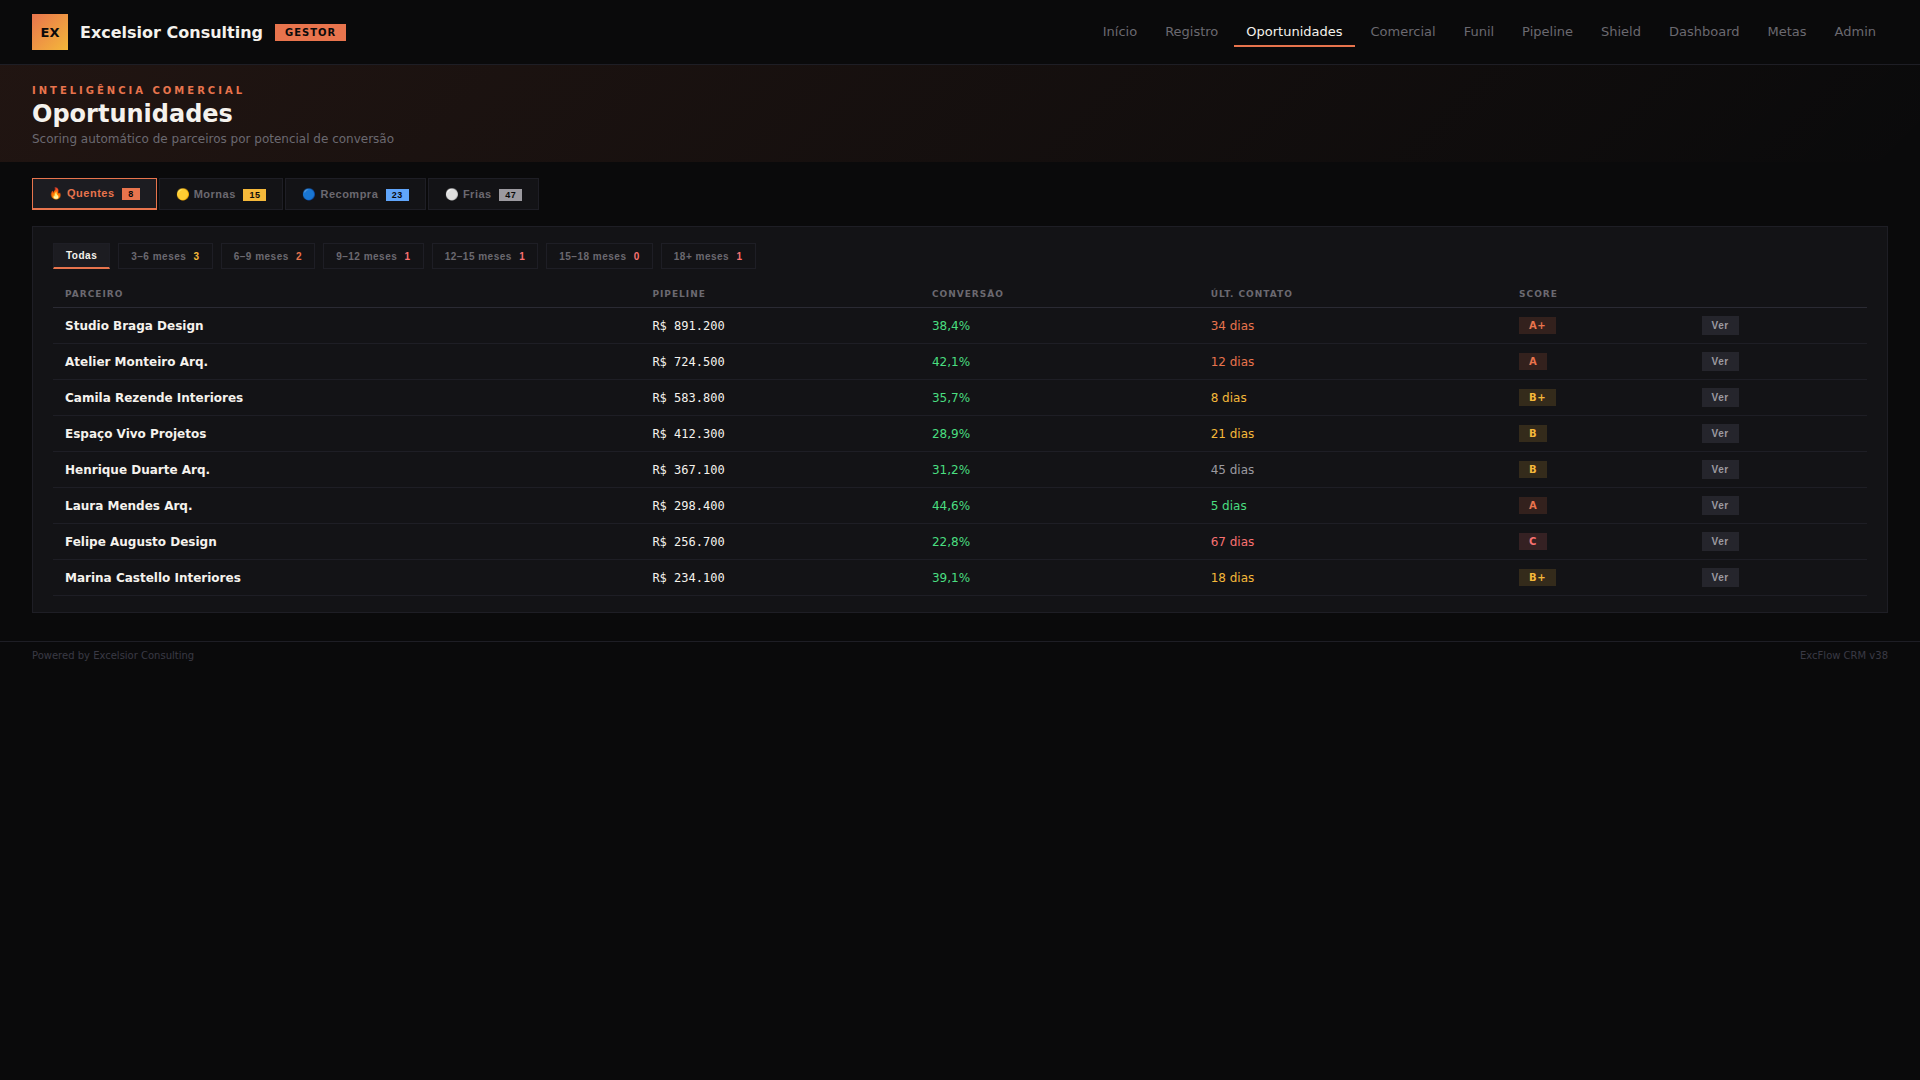Click the A+ score badge
This screenshot has width=1920, height=1080.
[x=1536, y=326]
